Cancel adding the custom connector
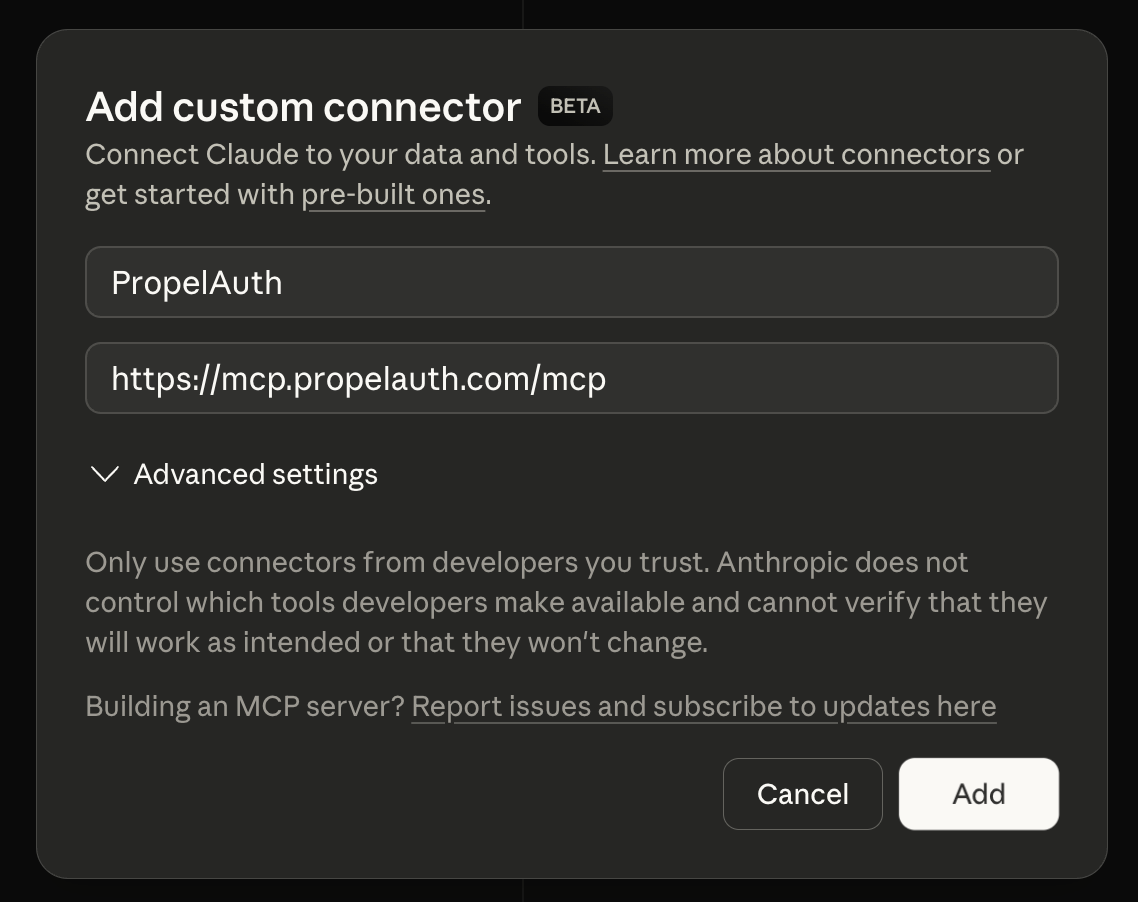The image size is (1138, 902). (802, 793)
